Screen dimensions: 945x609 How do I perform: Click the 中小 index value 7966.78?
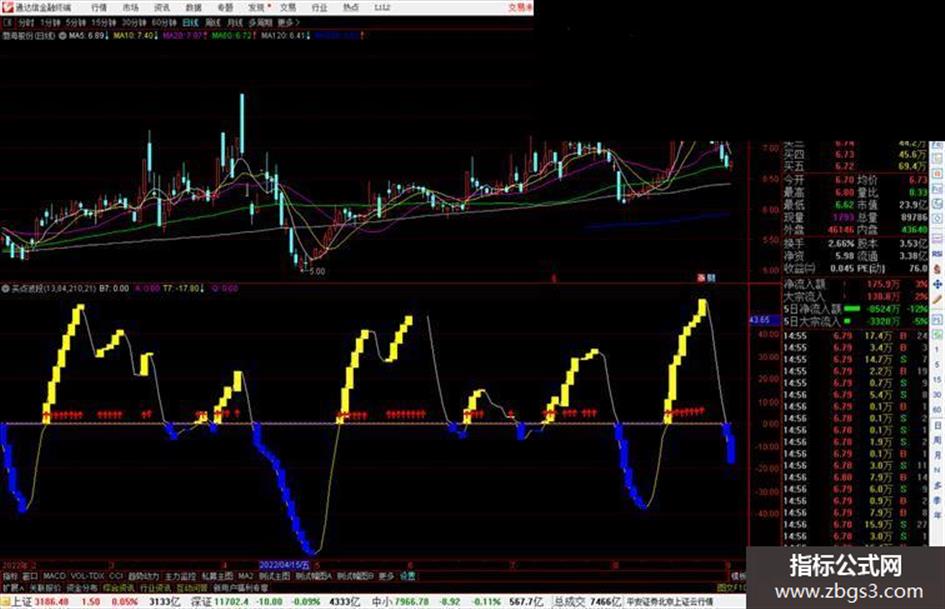click(x=412, y=602)
